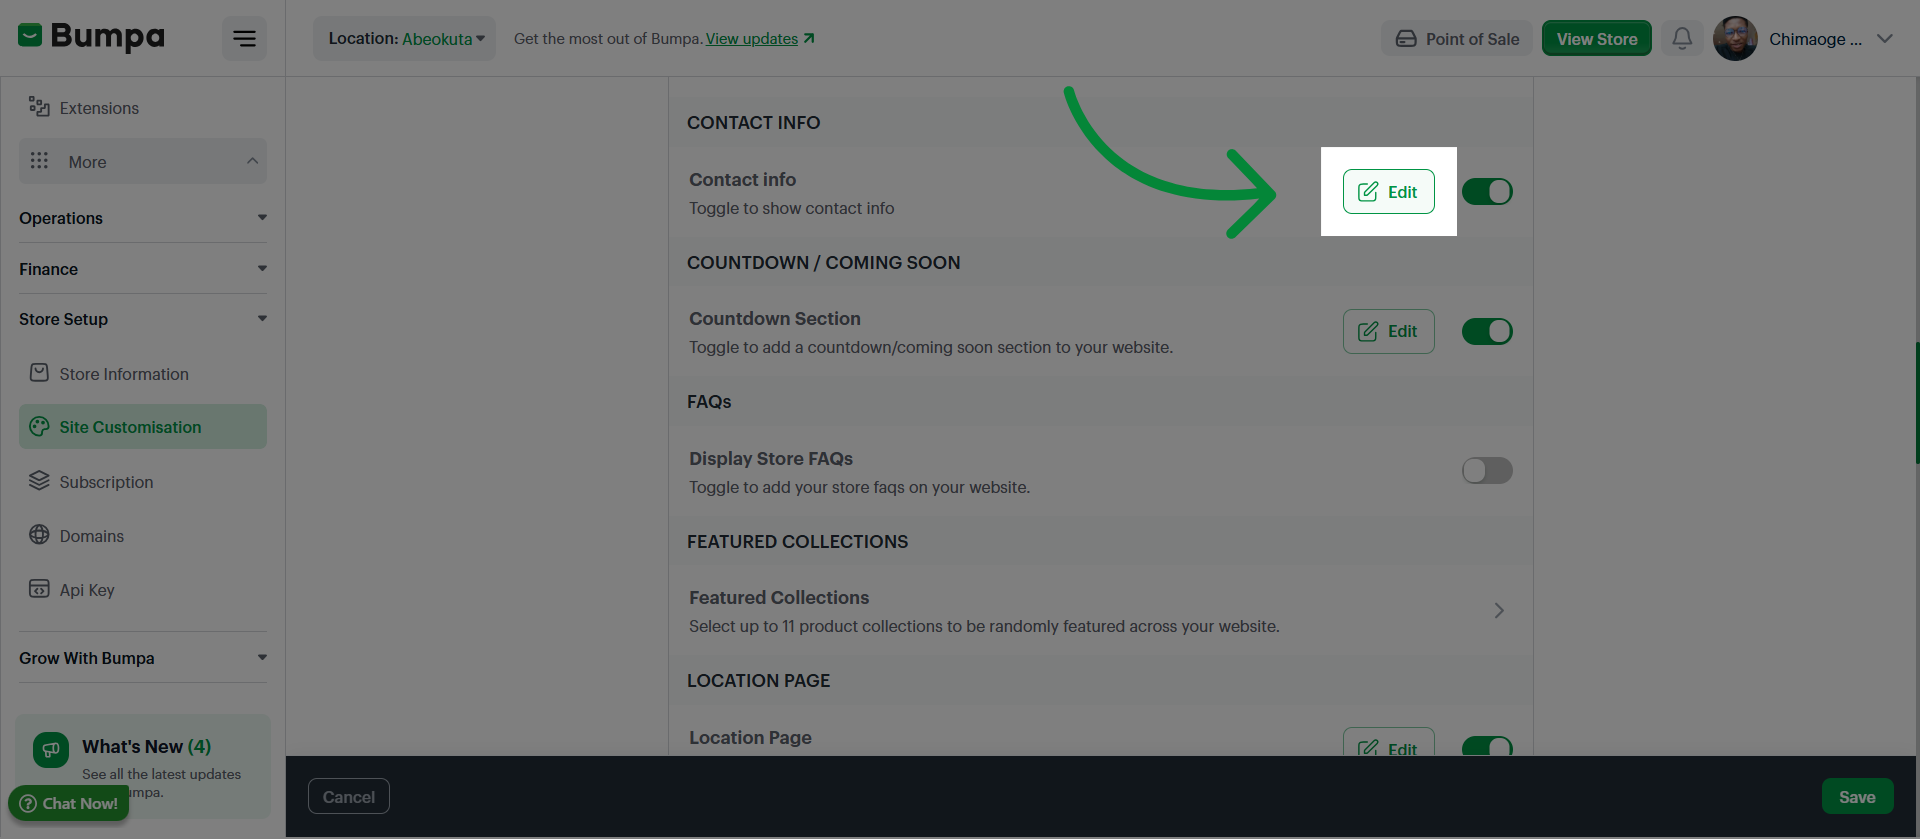Expand the Finance sidebar section
1920x839 pixels.
[x=143, y=269]
